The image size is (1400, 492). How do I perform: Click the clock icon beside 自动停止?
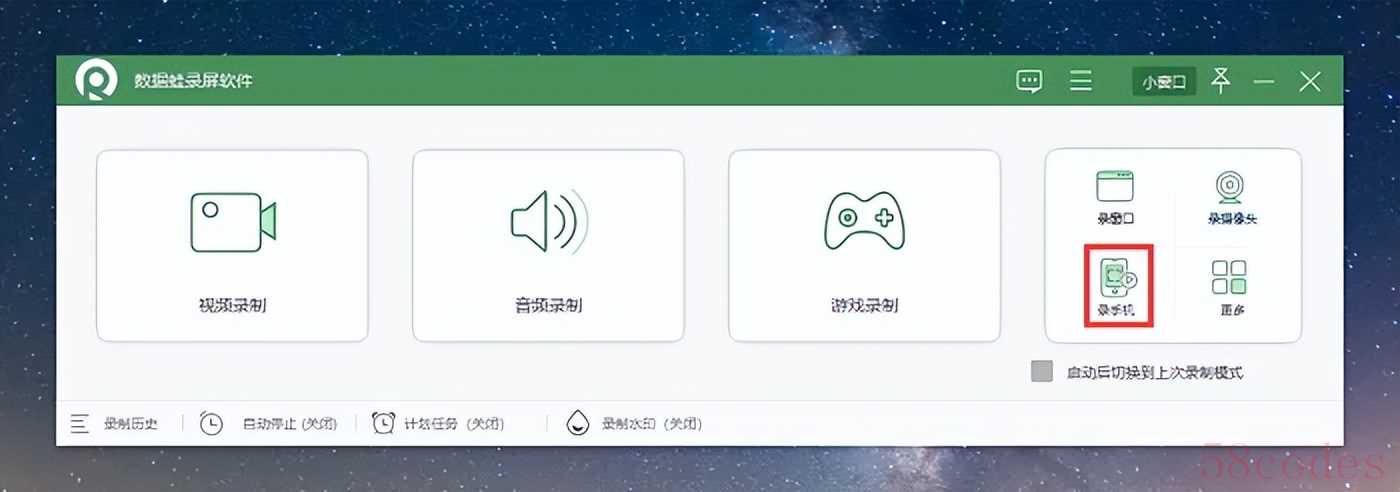coord(211,423)
